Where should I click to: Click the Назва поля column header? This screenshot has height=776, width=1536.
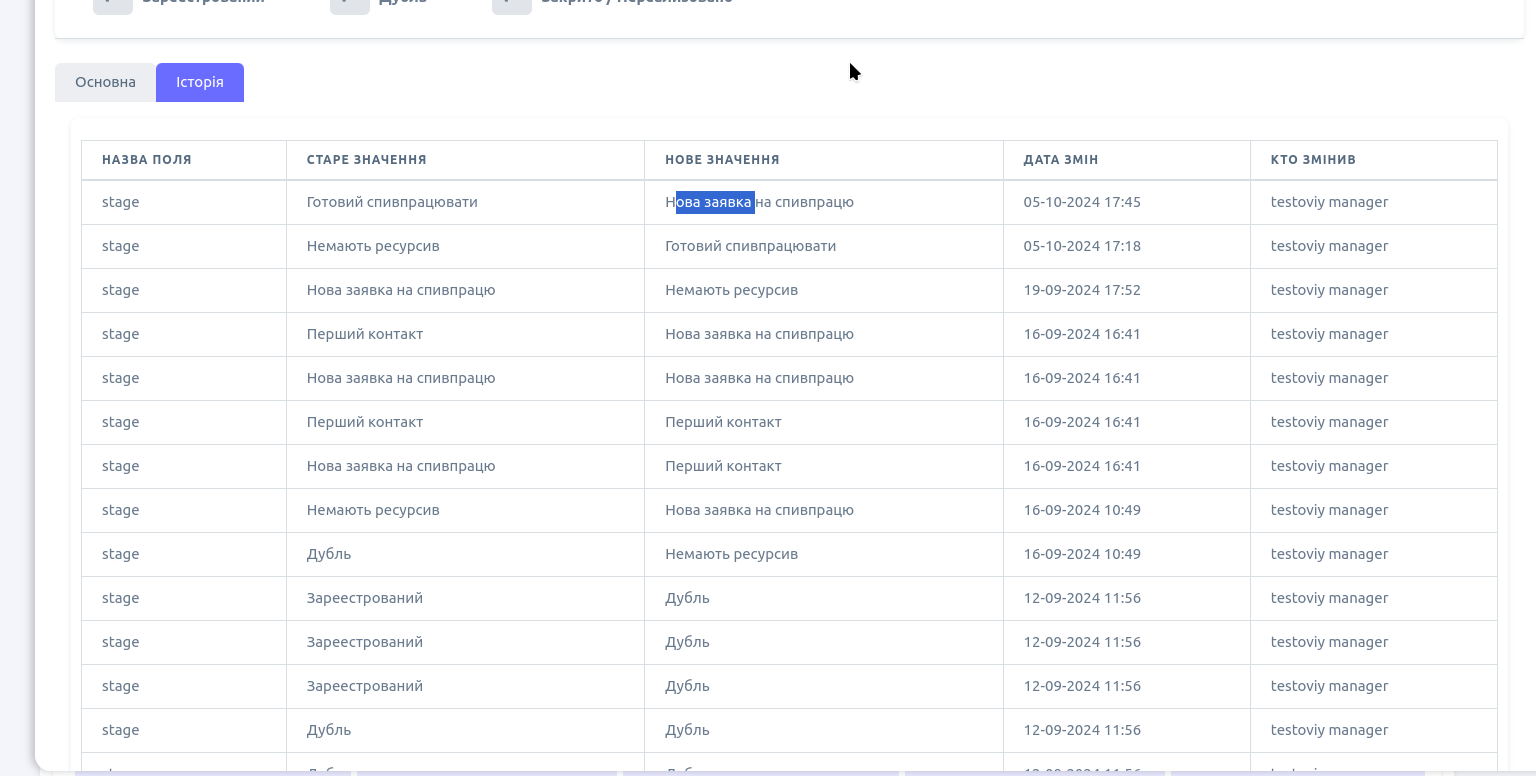point(146,160)
